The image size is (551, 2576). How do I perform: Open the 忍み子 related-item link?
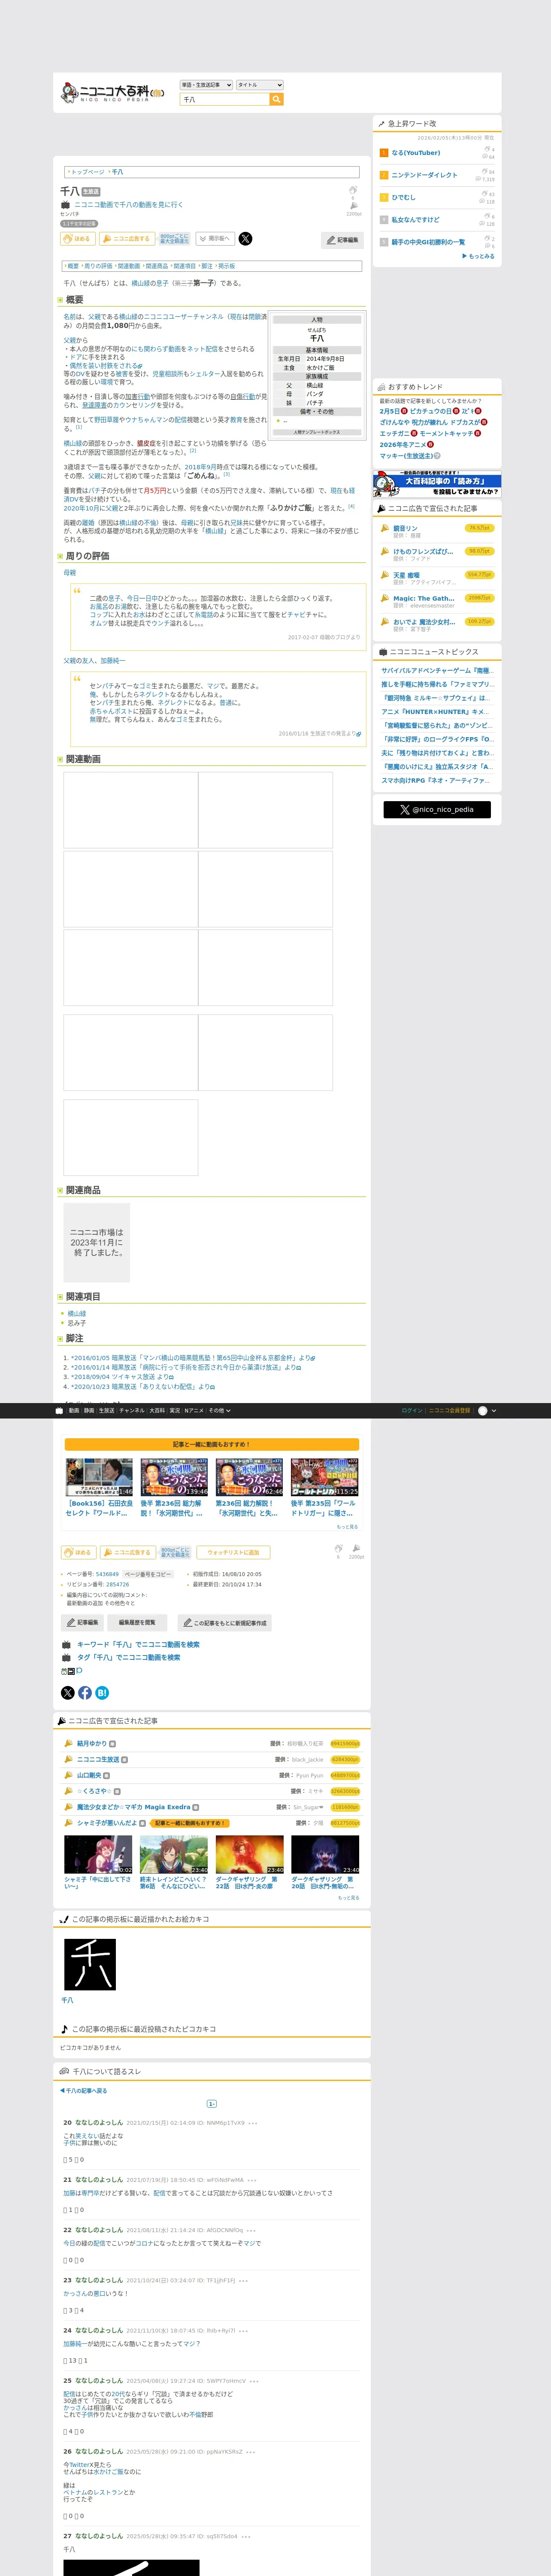[77, 1323]
